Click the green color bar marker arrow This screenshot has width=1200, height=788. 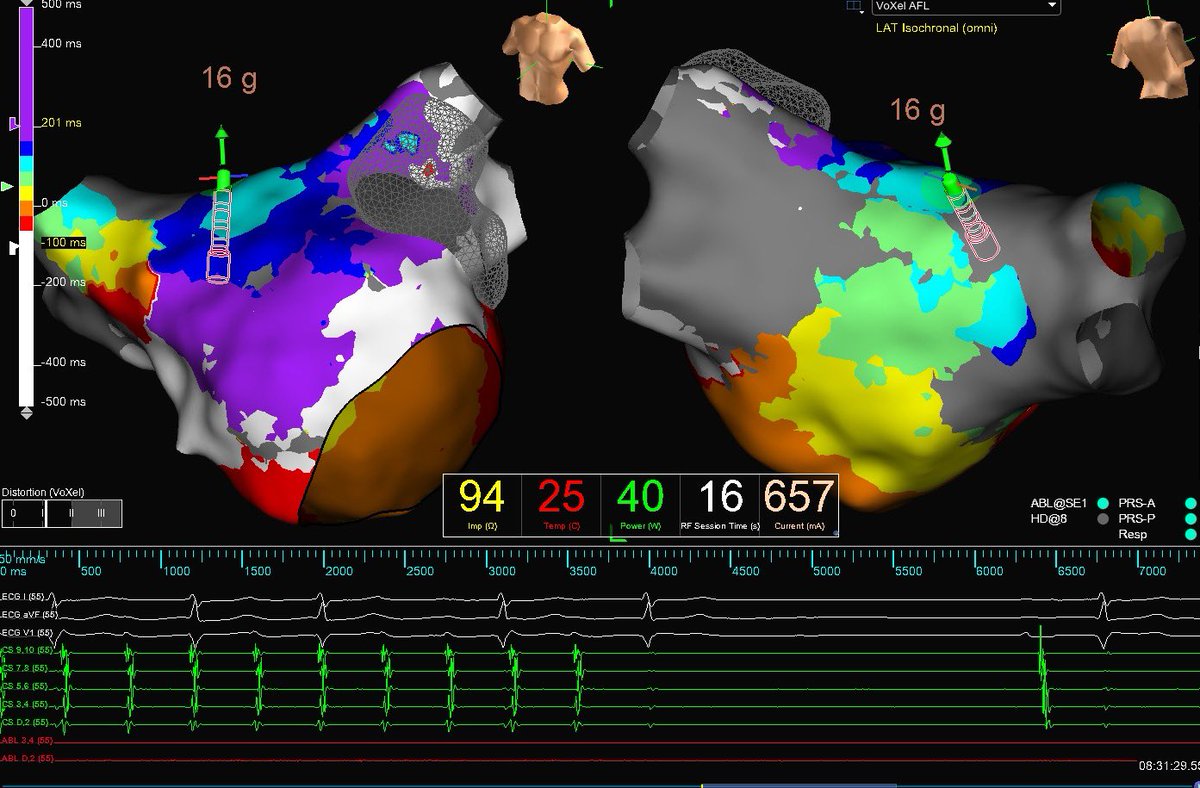(x=9, y=186)
